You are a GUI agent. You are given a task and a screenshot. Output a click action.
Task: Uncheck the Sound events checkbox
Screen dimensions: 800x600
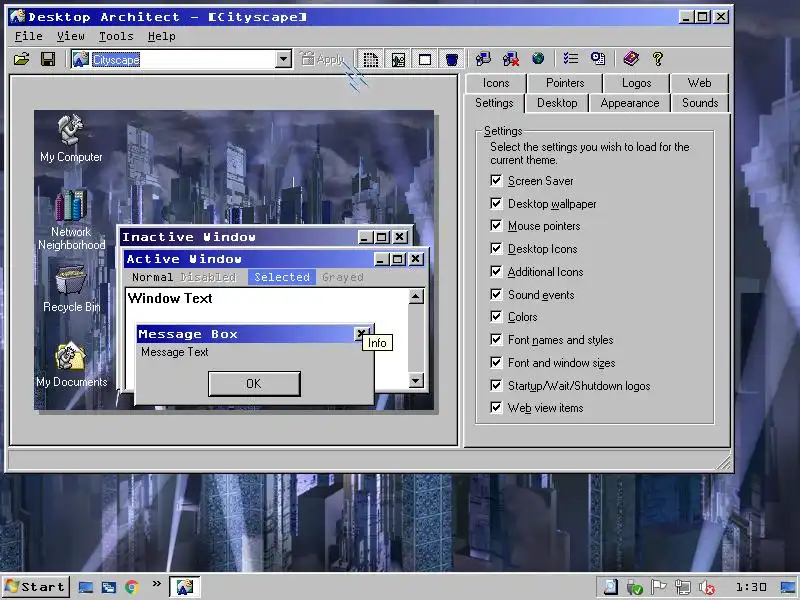pyautogui.click(x=496, y=294)
